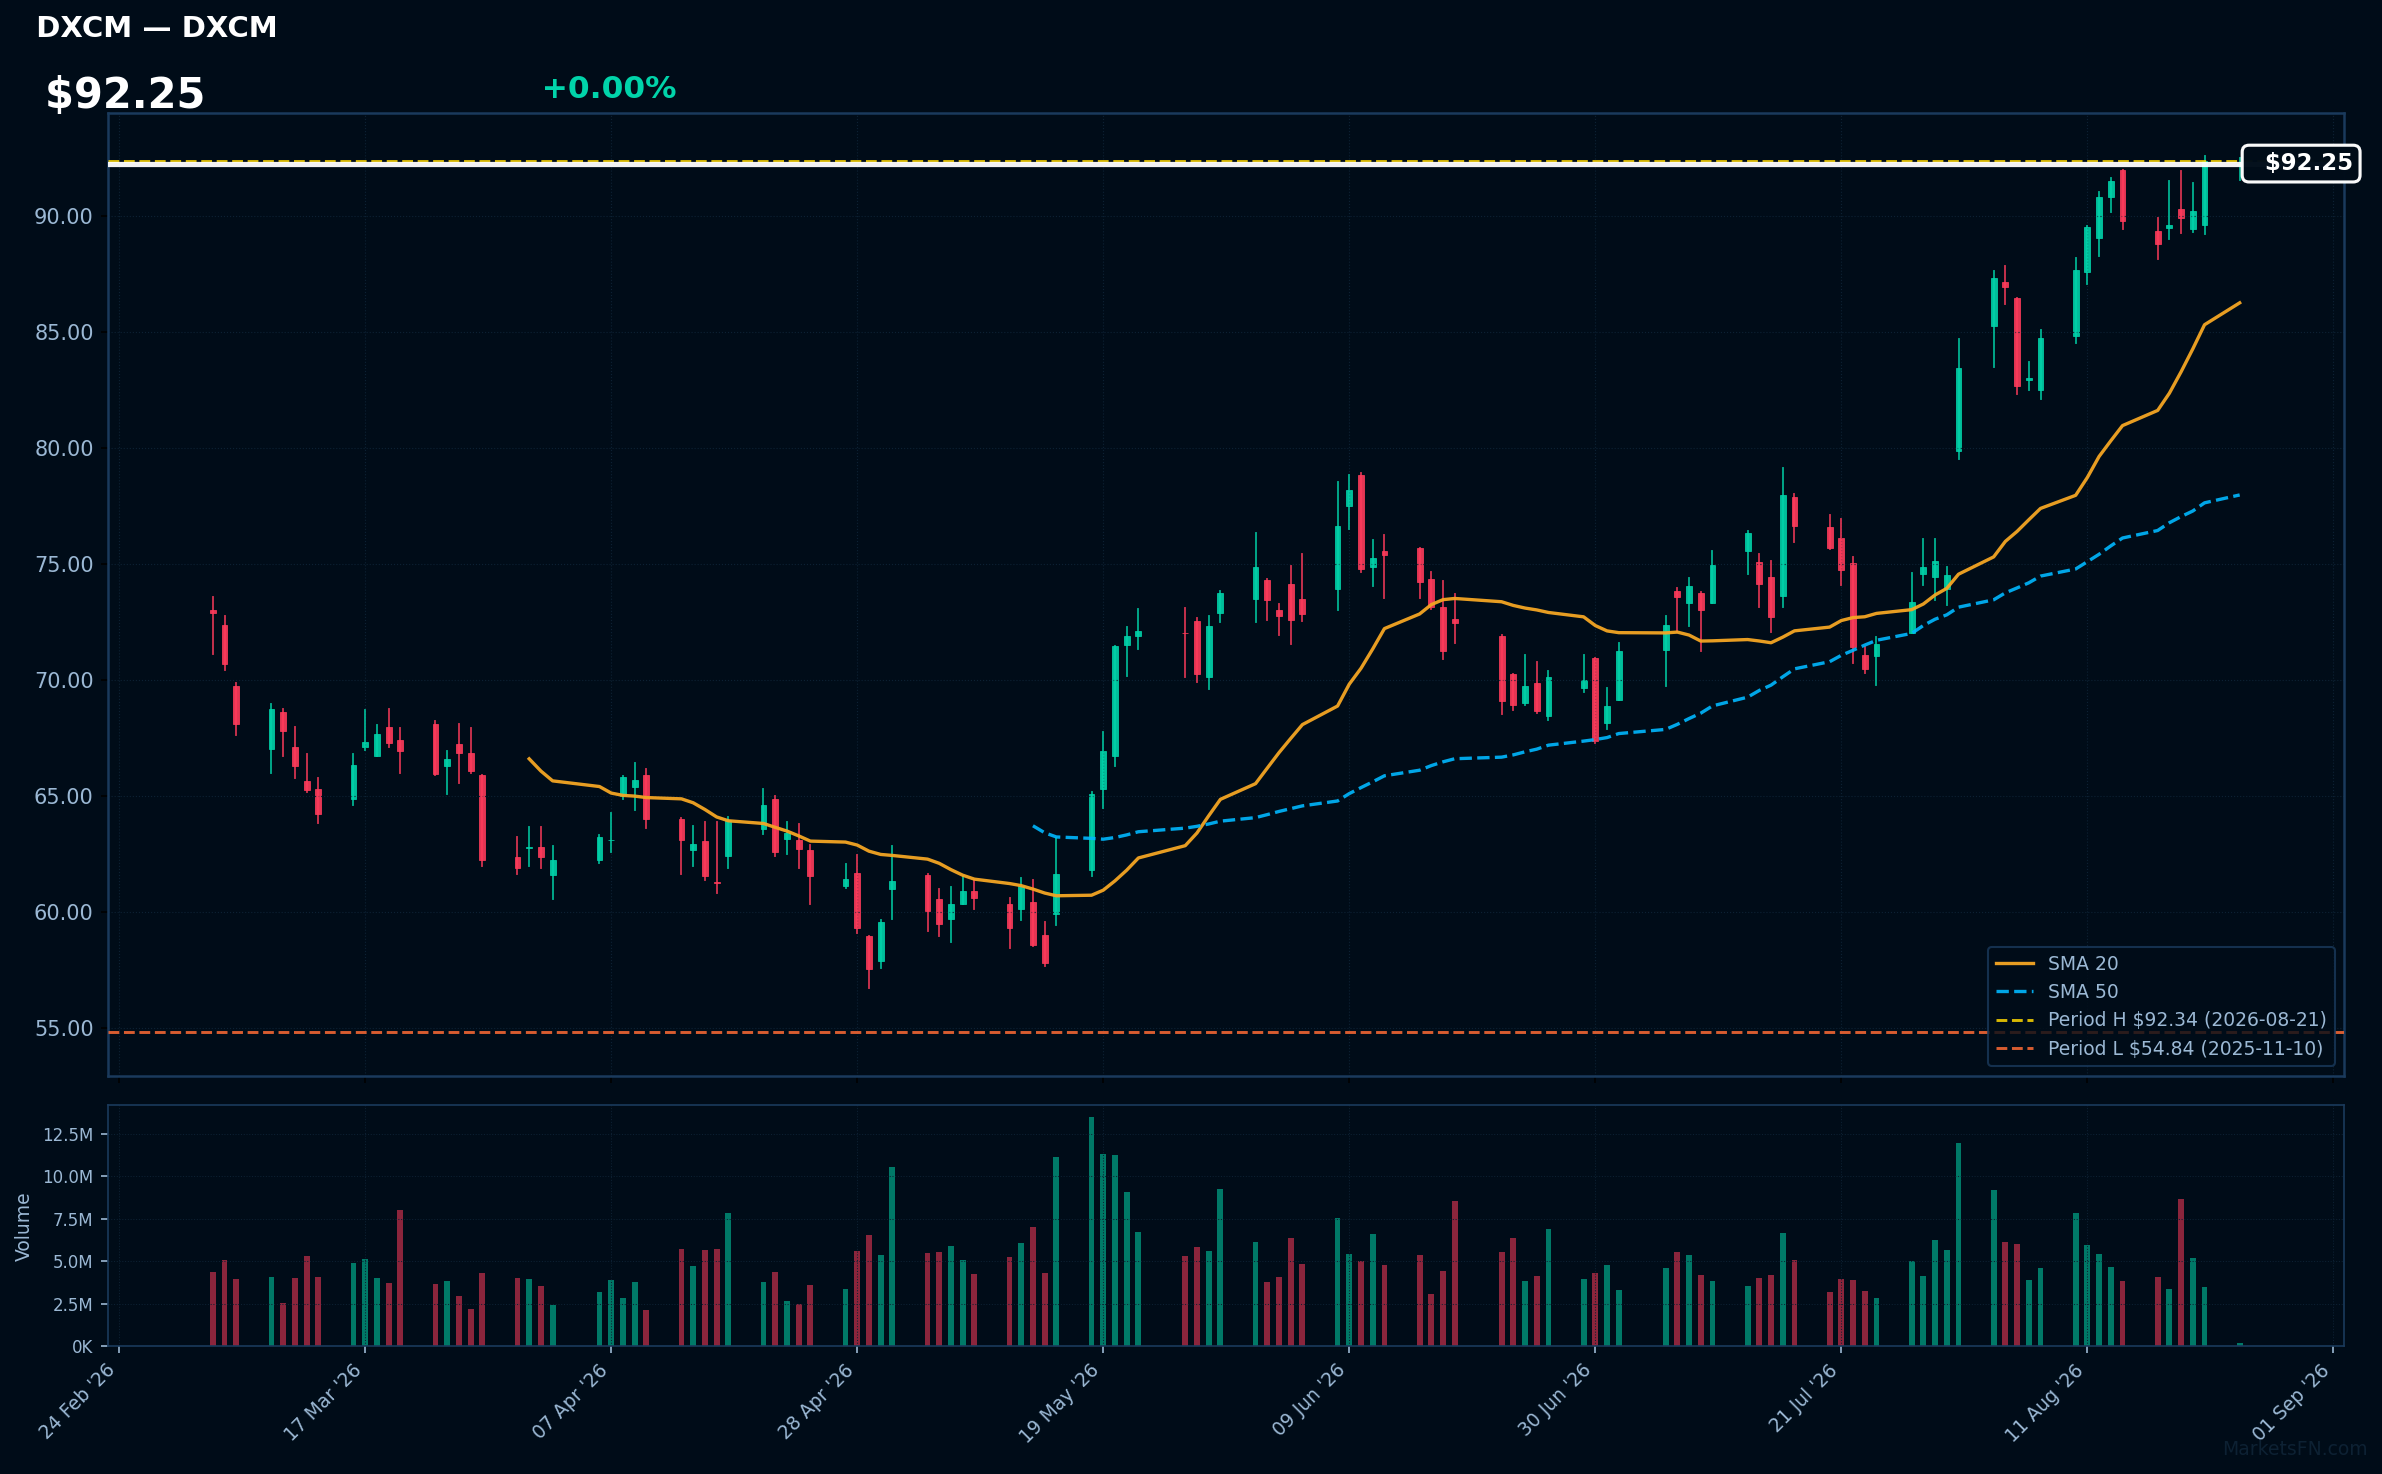
Task: Click the 21 Jul '26 date label
Action: click(1802, 1398)
